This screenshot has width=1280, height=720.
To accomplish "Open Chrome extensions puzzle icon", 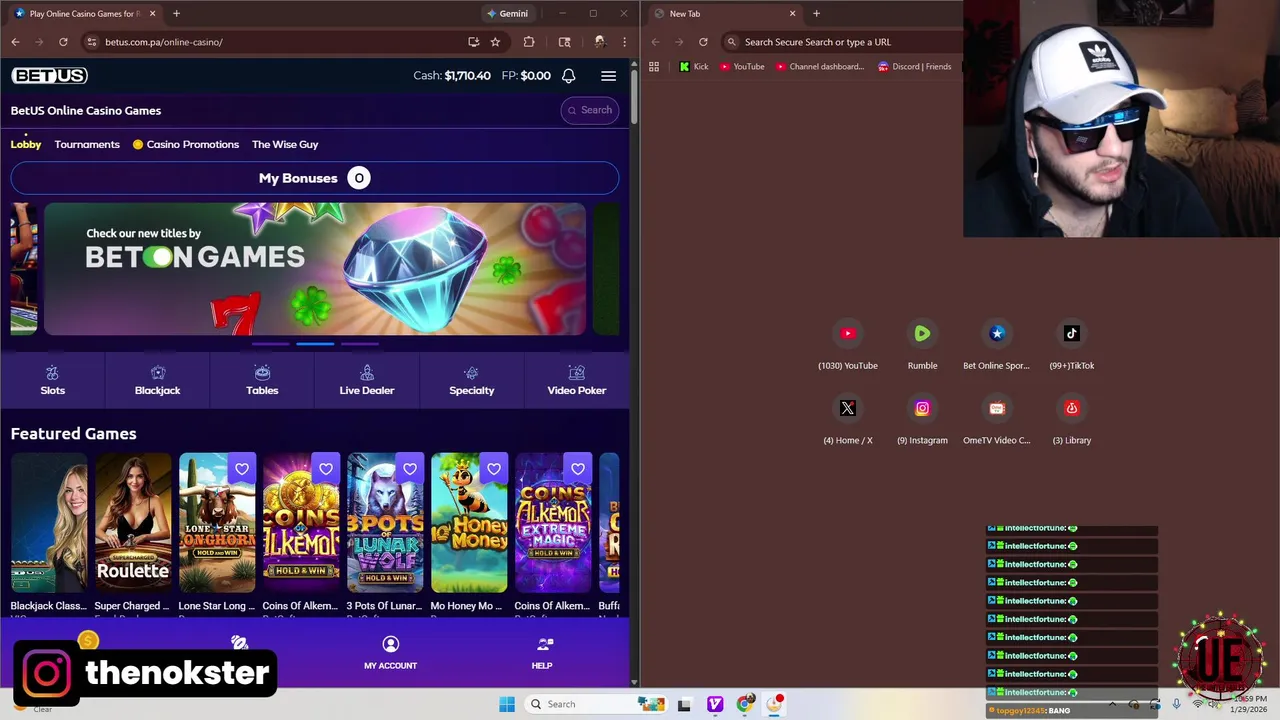I will point(529,42).
